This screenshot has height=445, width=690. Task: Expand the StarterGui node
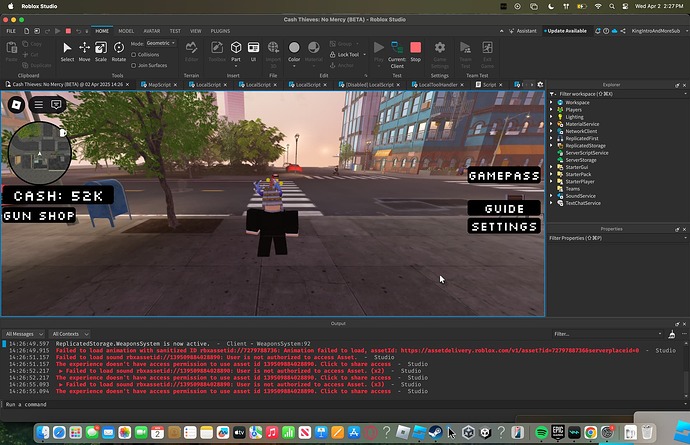tap(551, 167)
